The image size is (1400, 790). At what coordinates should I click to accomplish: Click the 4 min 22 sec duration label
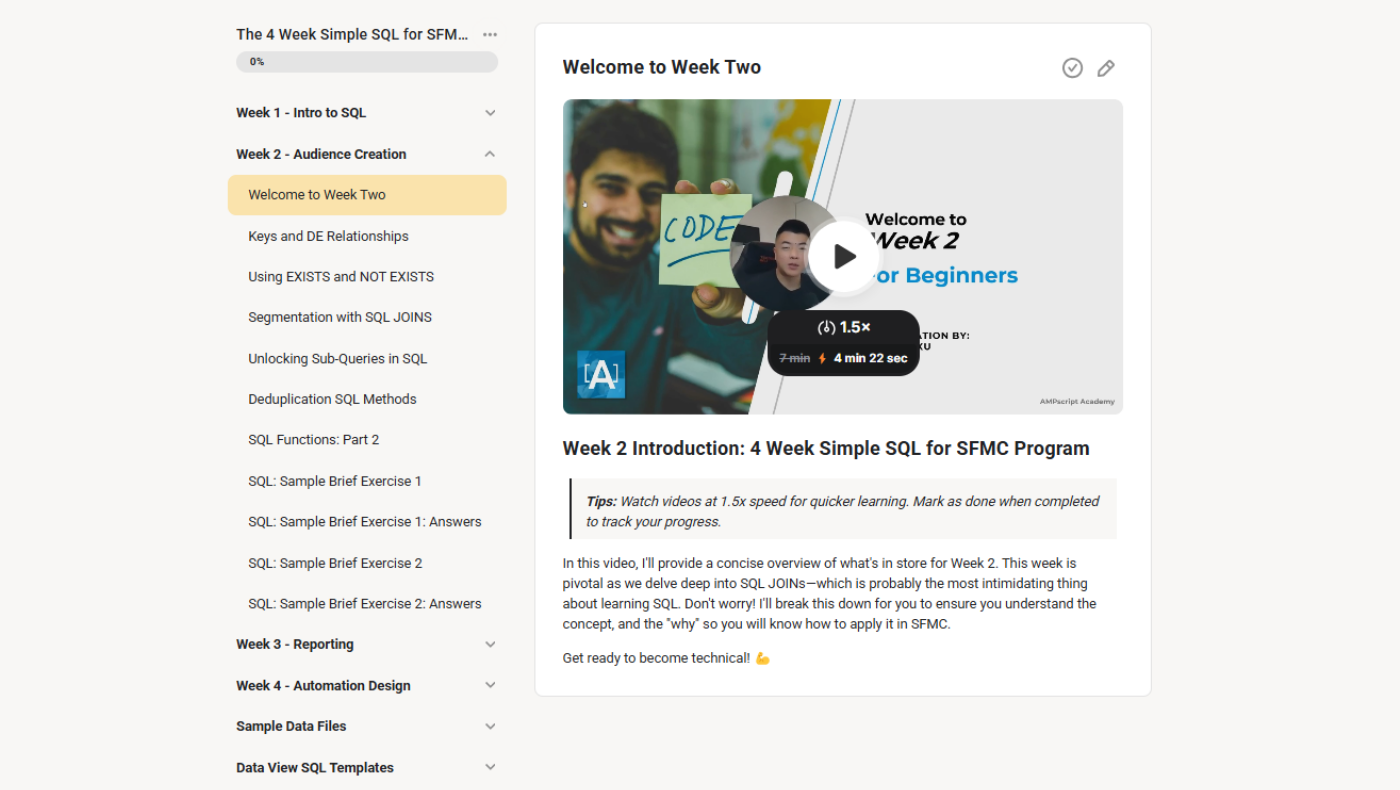[x=870, y=358]
